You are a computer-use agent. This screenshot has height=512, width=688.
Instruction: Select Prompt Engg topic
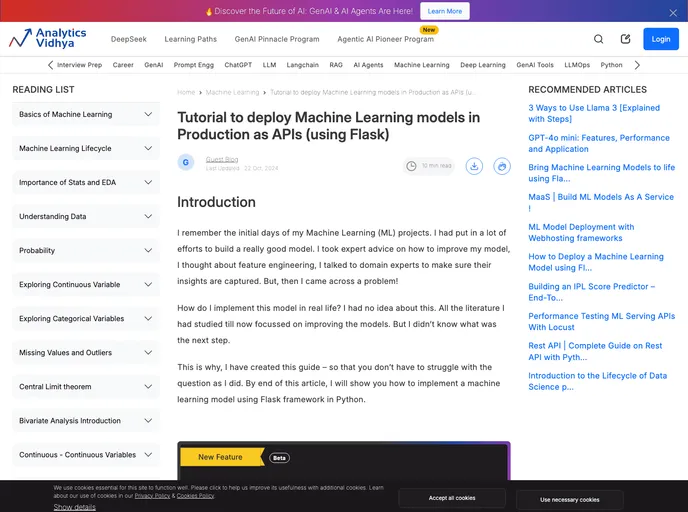click(x=194, y=65)
